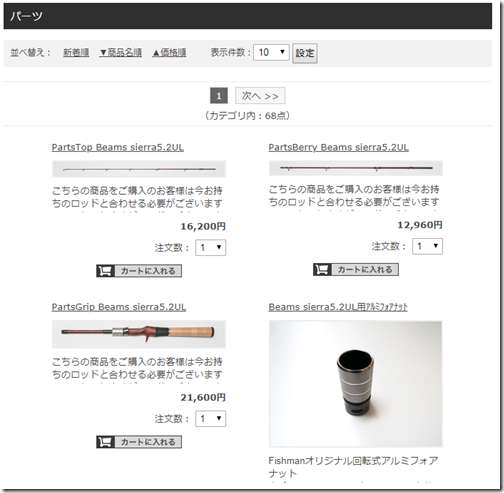This screenshot has width=504, height=493.
Task: Sort products by 新着順
Action: [x=76, y=52]
